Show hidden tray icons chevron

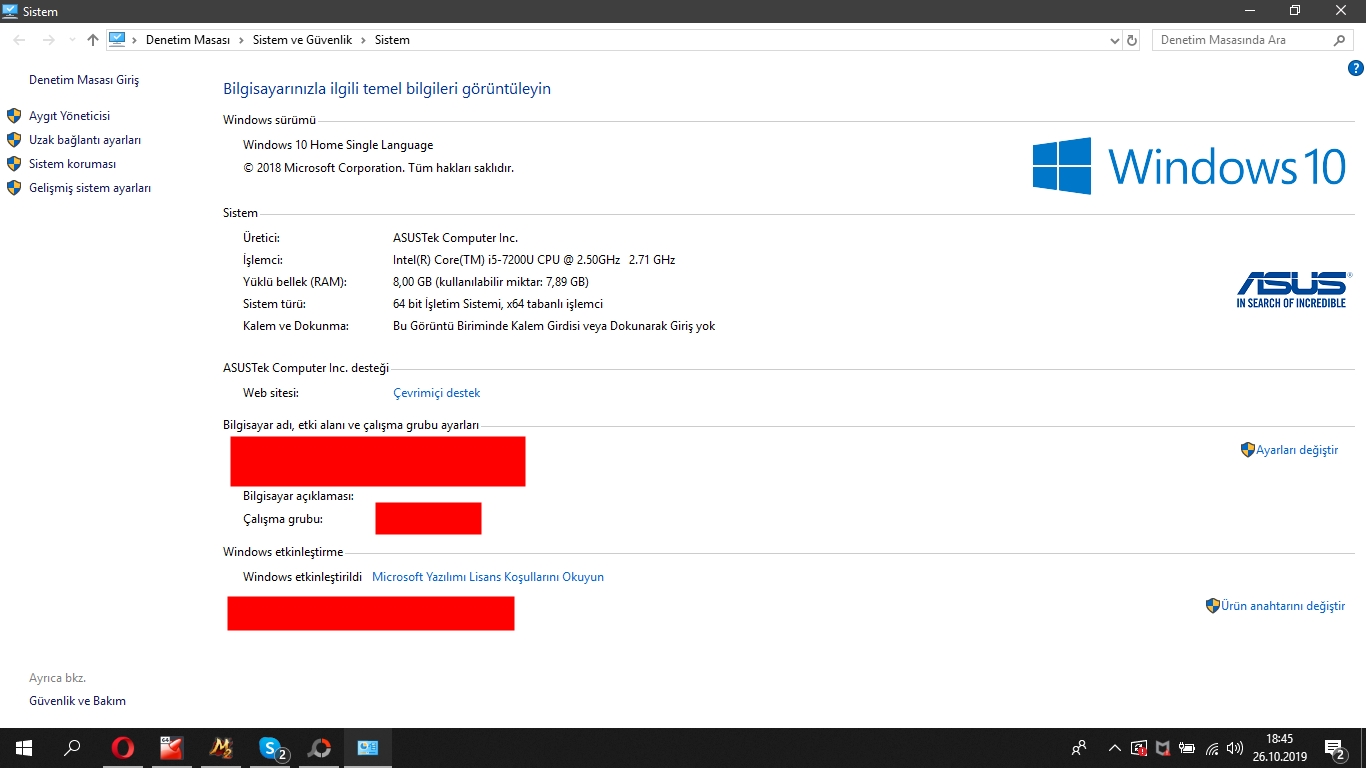[x=1115, y=748]
